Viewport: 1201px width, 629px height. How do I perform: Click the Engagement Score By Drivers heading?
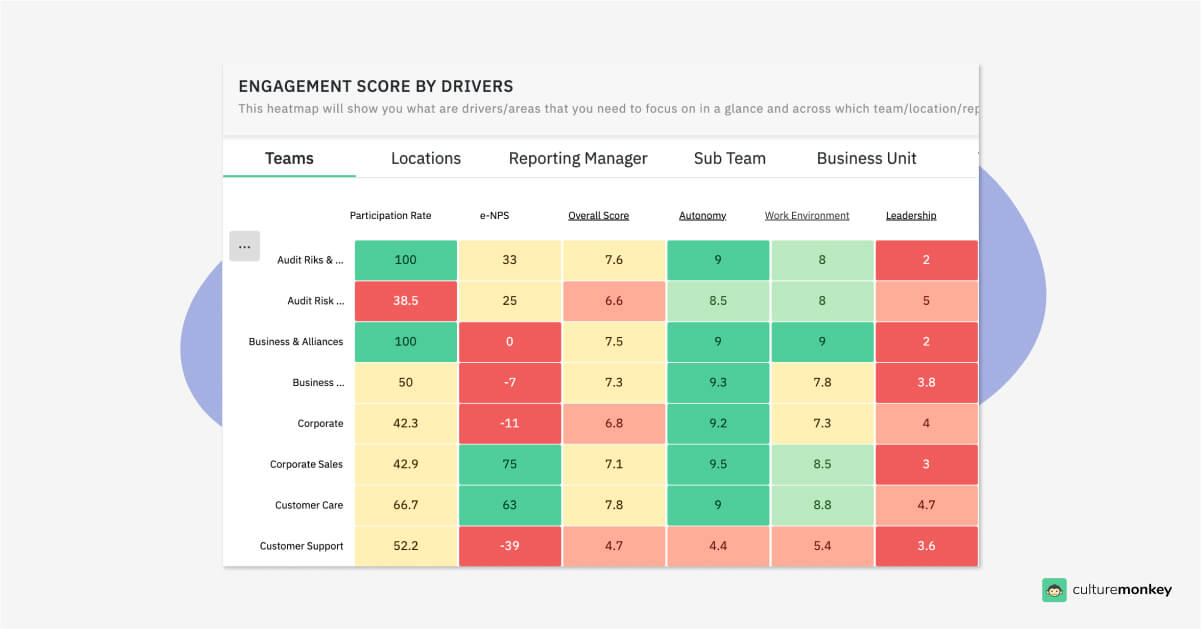click(376, 86)
